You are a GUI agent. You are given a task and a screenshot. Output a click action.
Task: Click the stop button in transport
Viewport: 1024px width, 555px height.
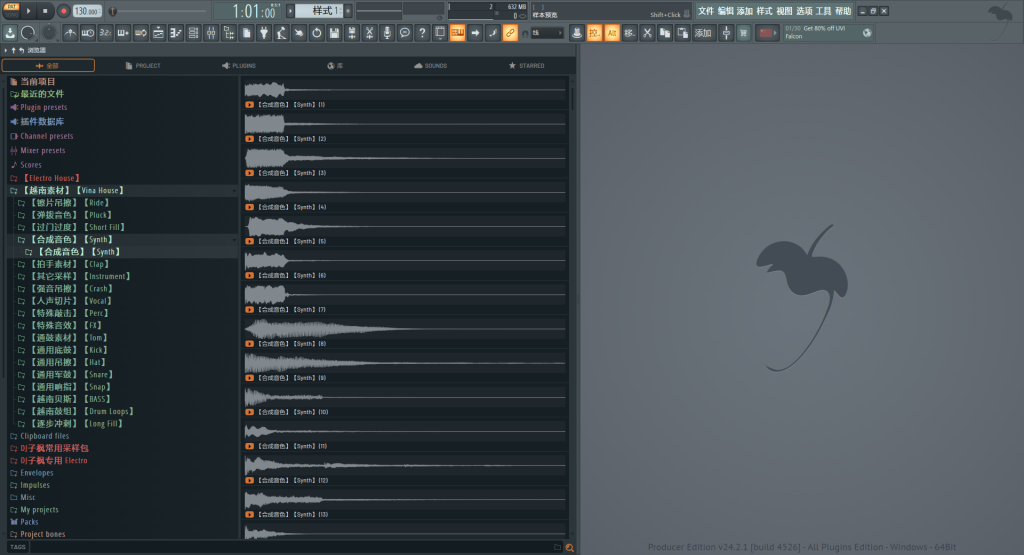pos(45,11)
